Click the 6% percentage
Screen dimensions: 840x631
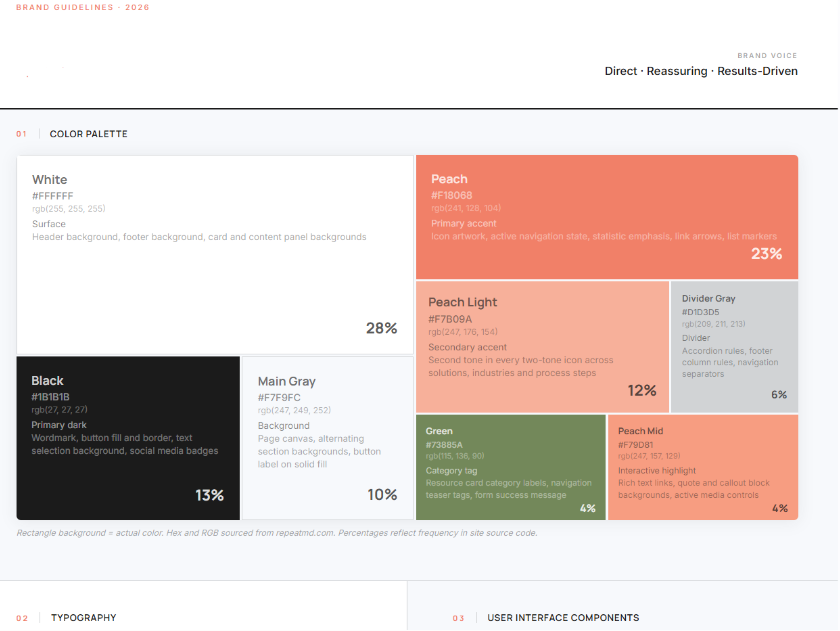(x=779, y=395)
